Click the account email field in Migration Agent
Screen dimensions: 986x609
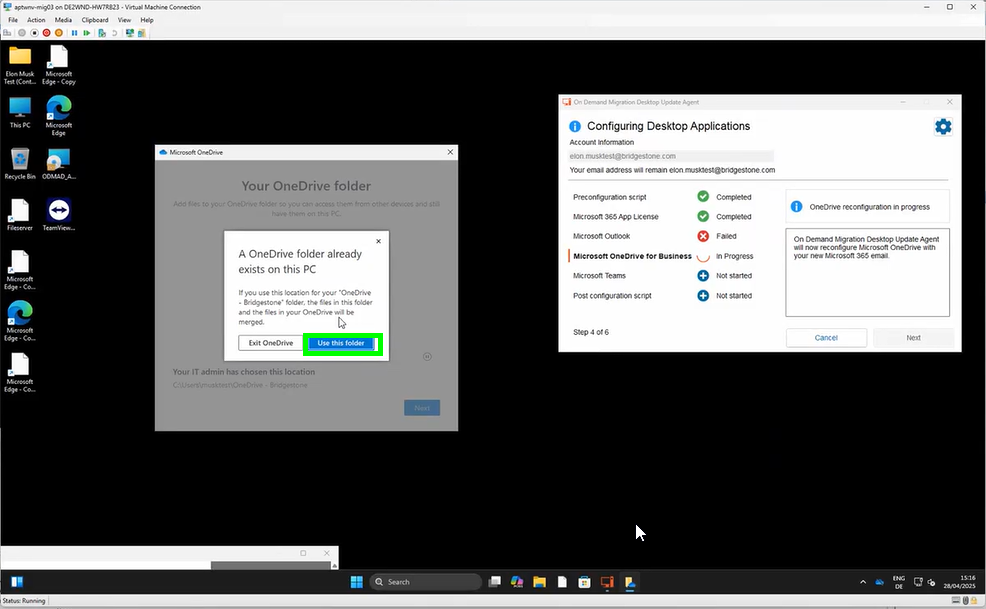click(x=671, y=156)
